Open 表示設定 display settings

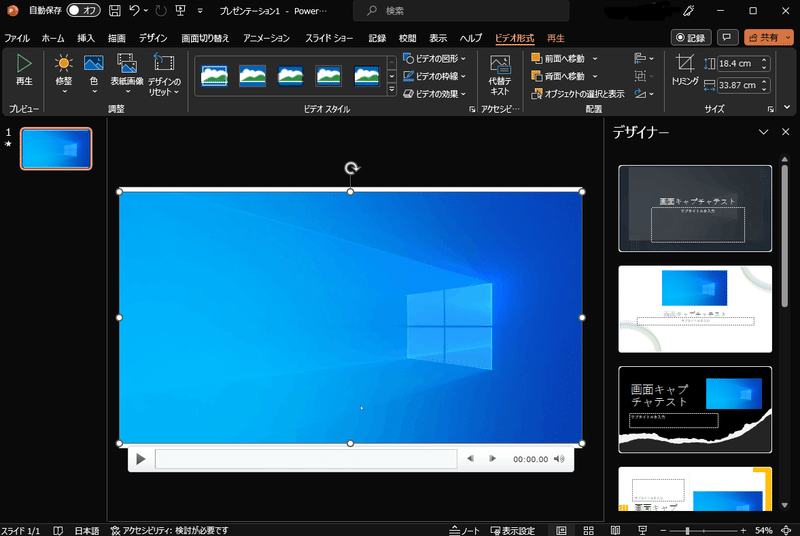513,530
